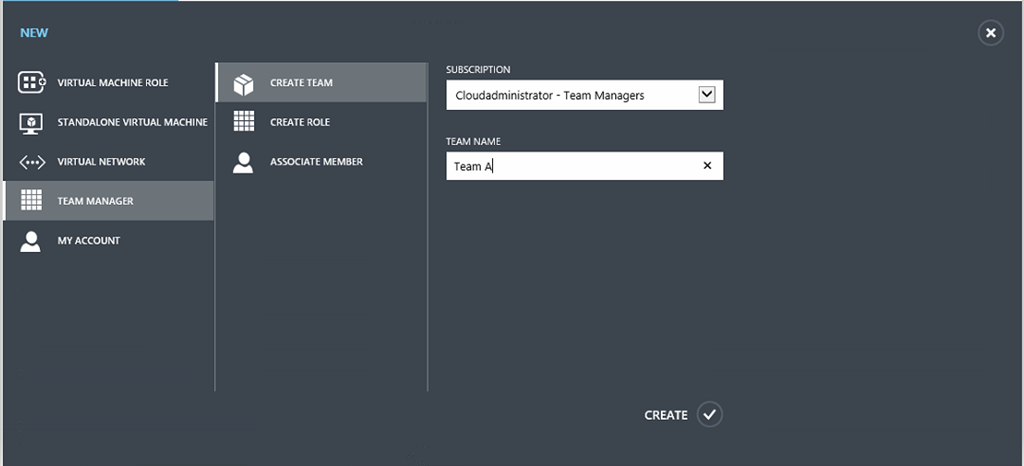Click the Standalone Virtual Machine monitor icon
The width and height of the screenshot is (1024, 466).
pos(31,122)
